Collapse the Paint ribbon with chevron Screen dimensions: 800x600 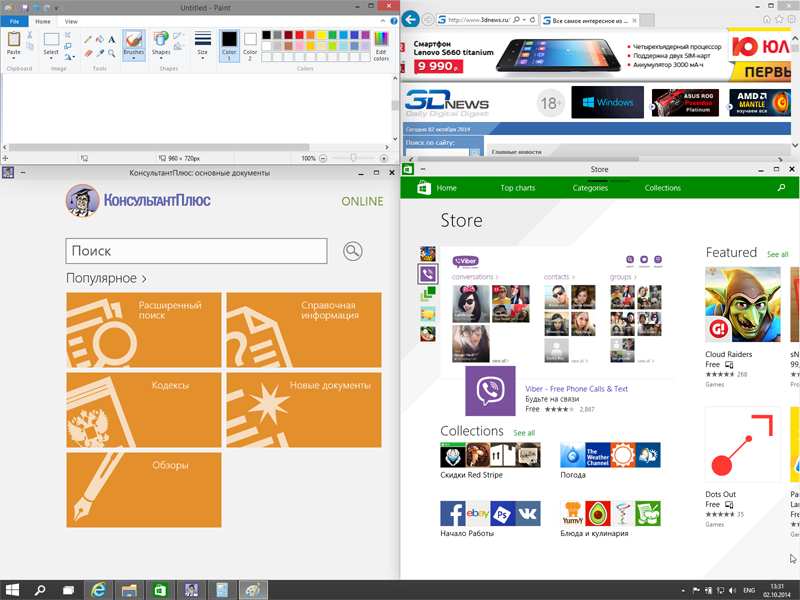point(383,21)
